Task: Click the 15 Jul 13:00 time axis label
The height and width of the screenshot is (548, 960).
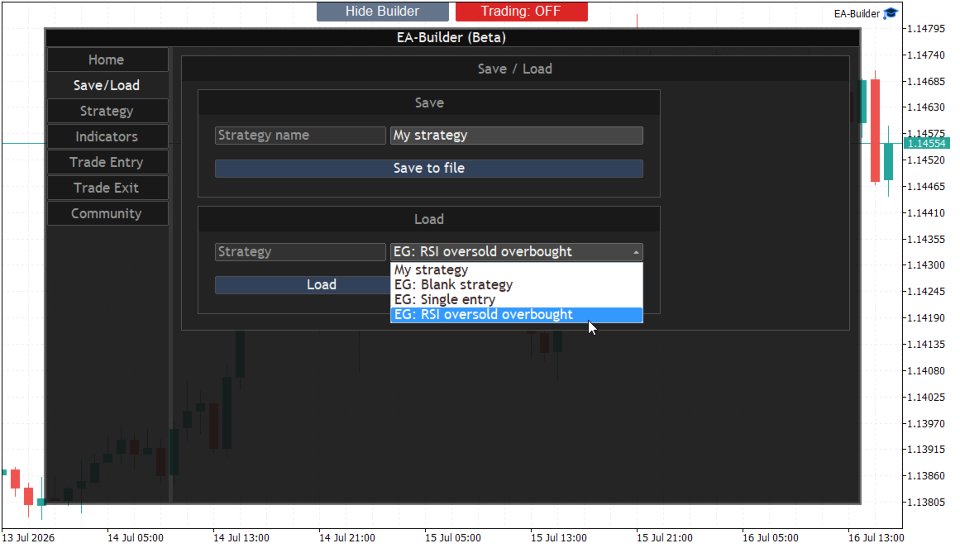Action: point(558,538)
